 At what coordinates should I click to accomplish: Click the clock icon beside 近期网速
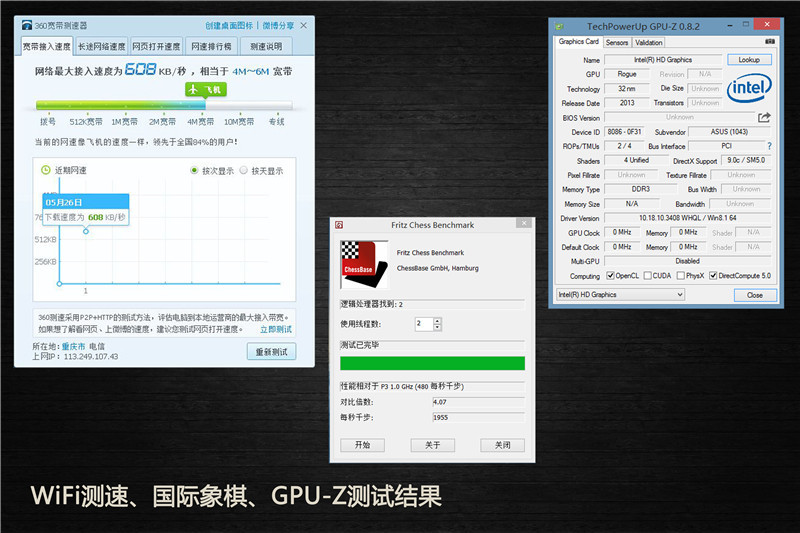pyautogui.click(x=45, y=170)
